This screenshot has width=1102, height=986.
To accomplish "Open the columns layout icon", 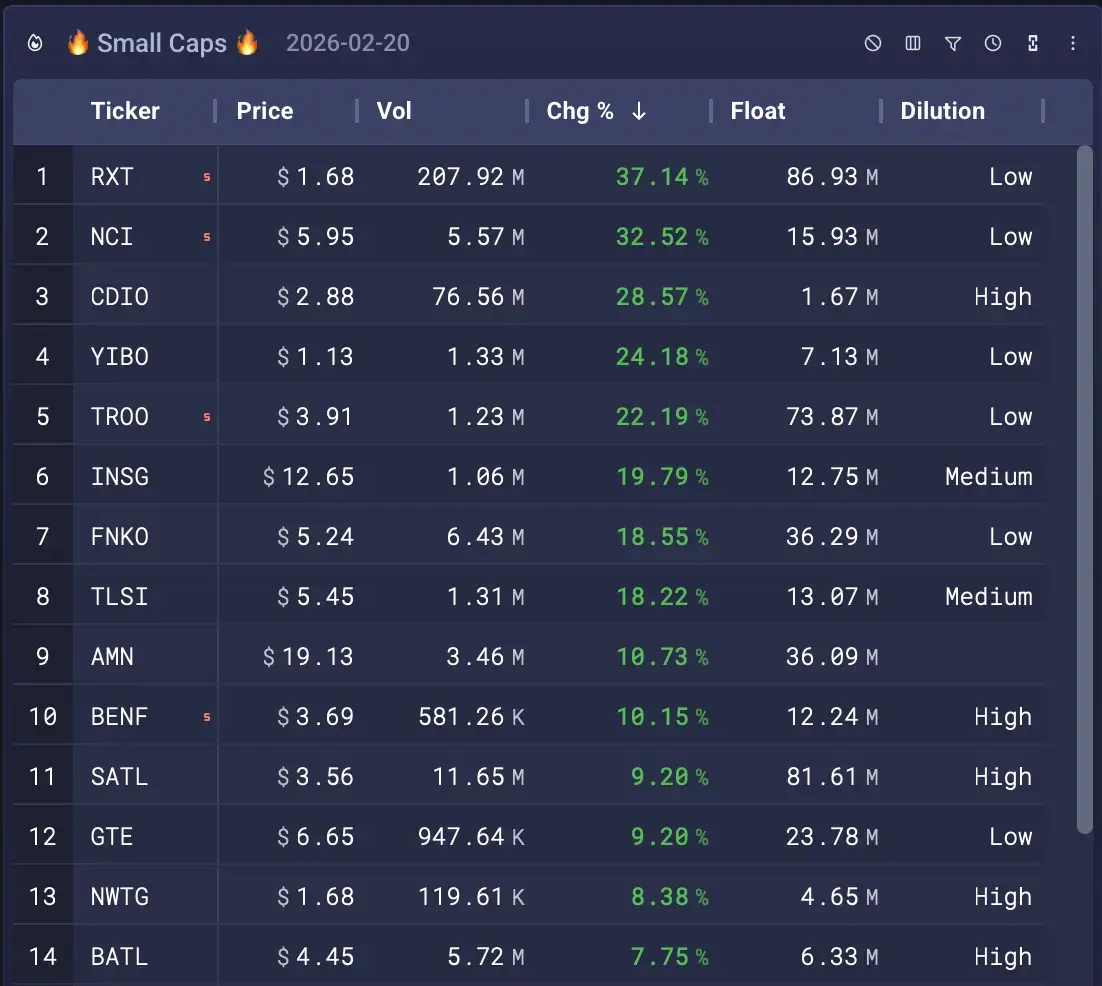I will pyautogui.click(x=913, y=44).
